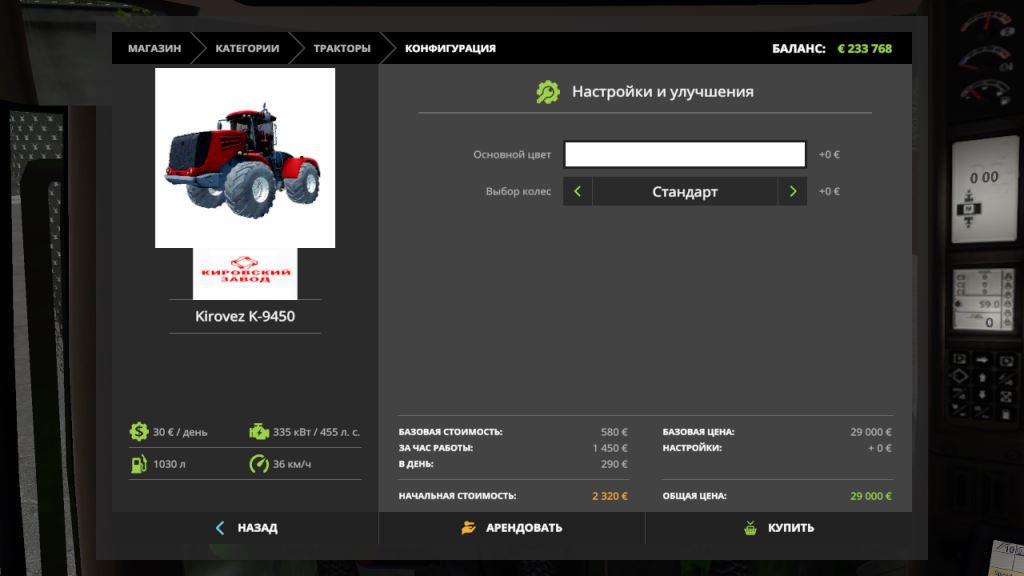
Task: Click the back arrow chevron icon
Action: tap(220, 528)
